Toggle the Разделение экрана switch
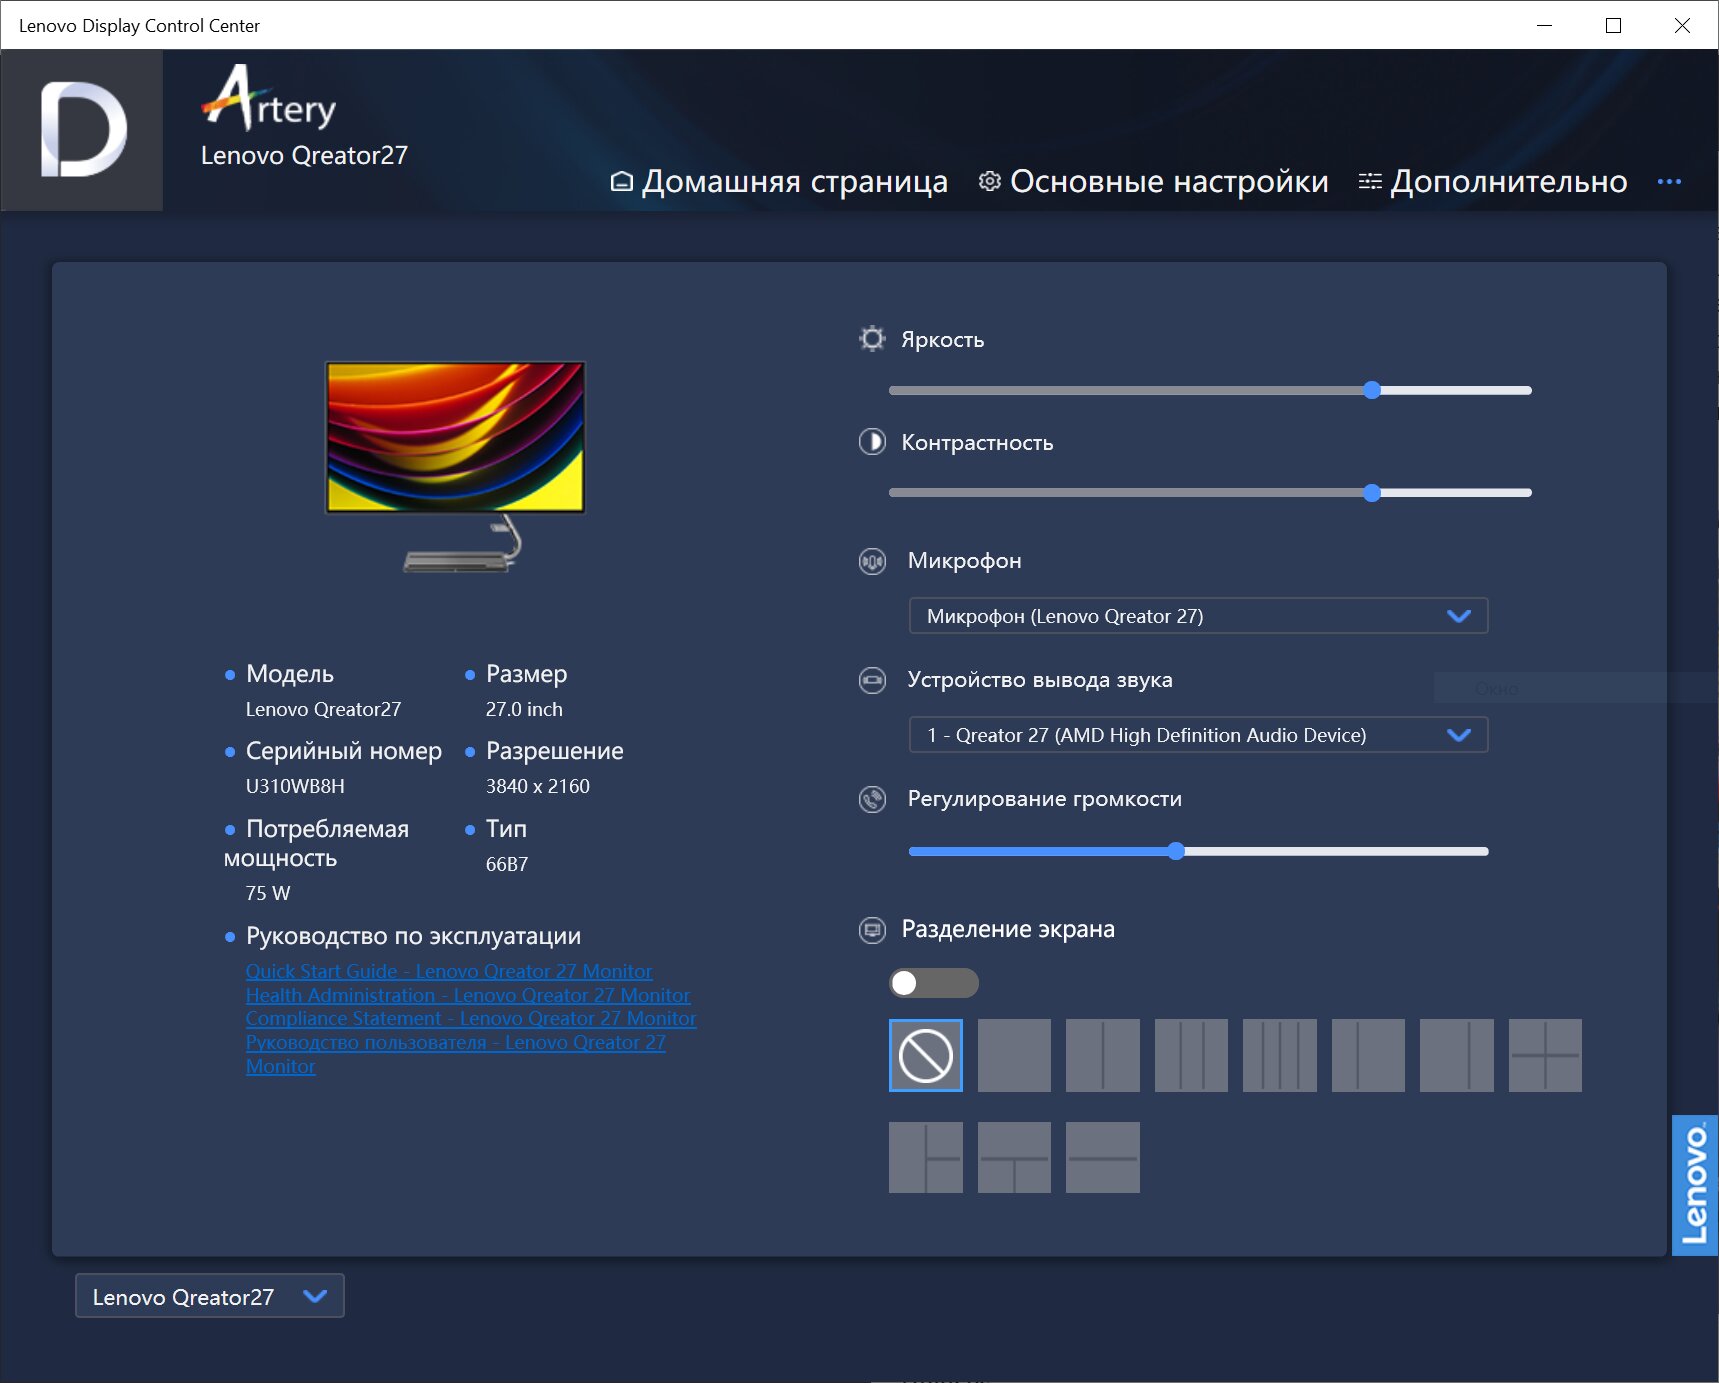Viewport: 1719px width, 1383px height. point(934,983)
